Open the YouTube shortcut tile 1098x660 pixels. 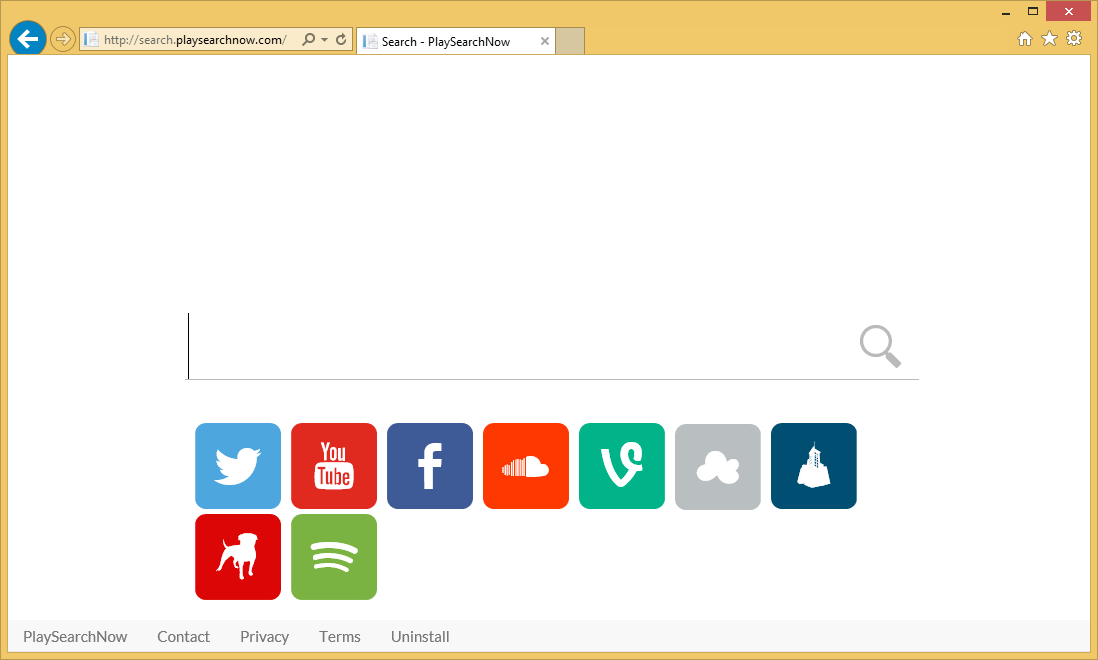pos(334,466)
